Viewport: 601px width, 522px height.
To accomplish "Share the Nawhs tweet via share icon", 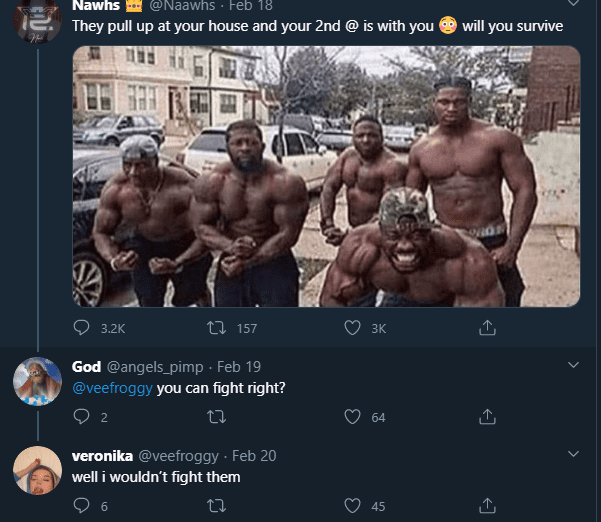I will pyautogui.click(x=487, y=328).
